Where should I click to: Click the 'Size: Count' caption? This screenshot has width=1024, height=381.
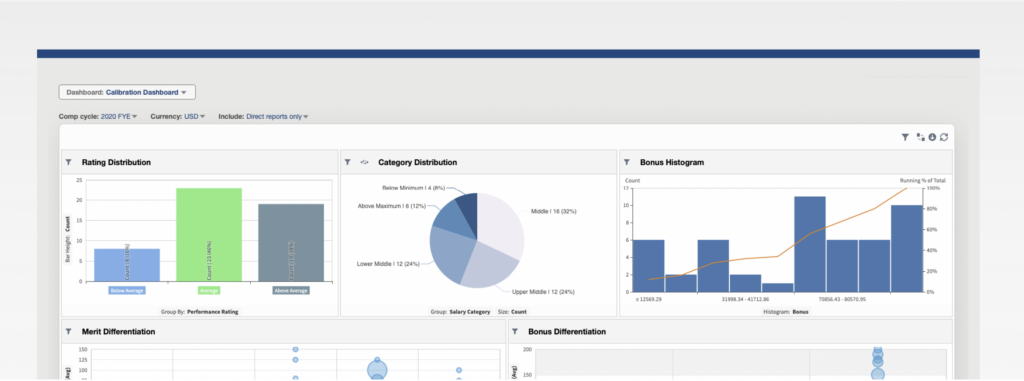point(512,312)
